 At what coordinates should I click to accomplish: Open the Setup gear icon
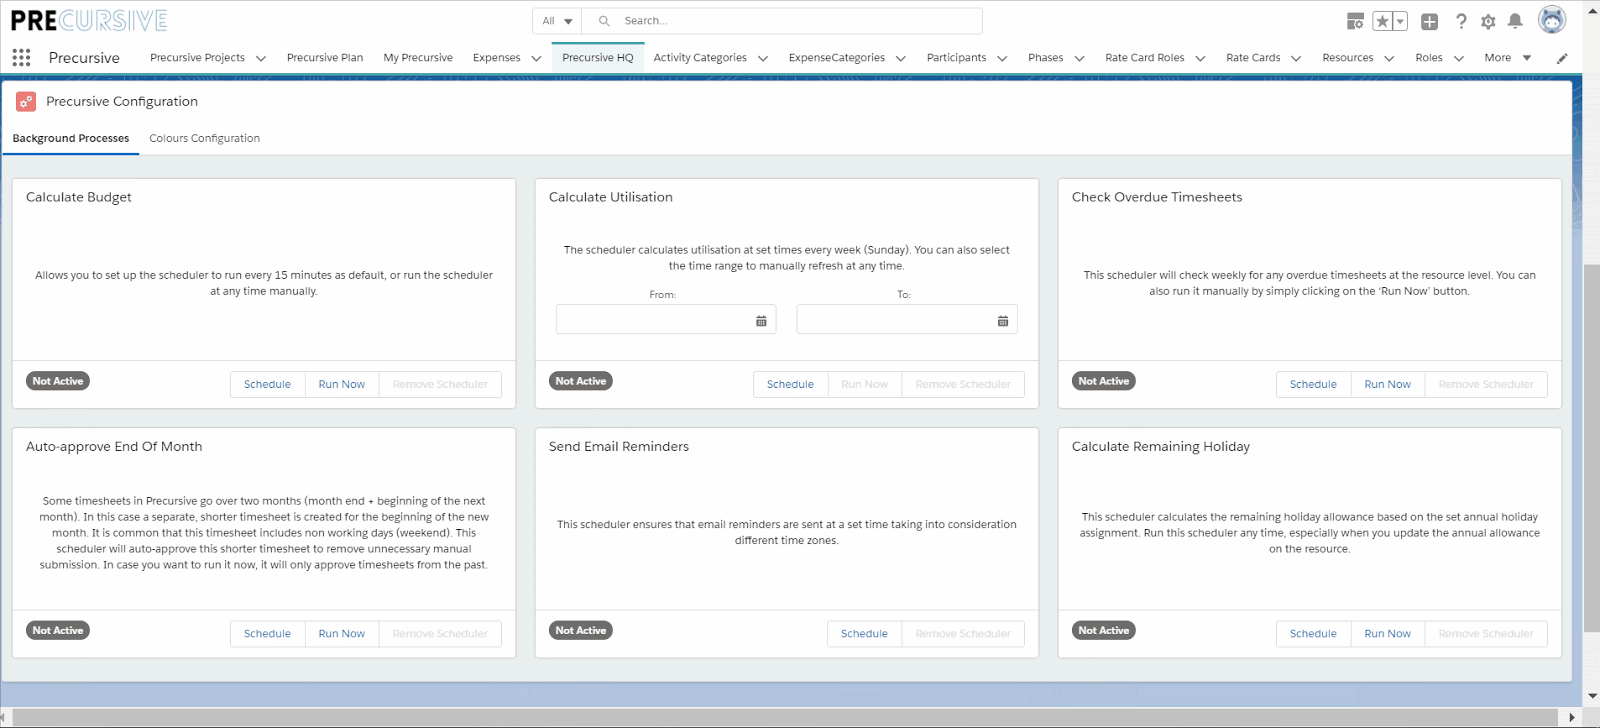[x=1488, y=21]
